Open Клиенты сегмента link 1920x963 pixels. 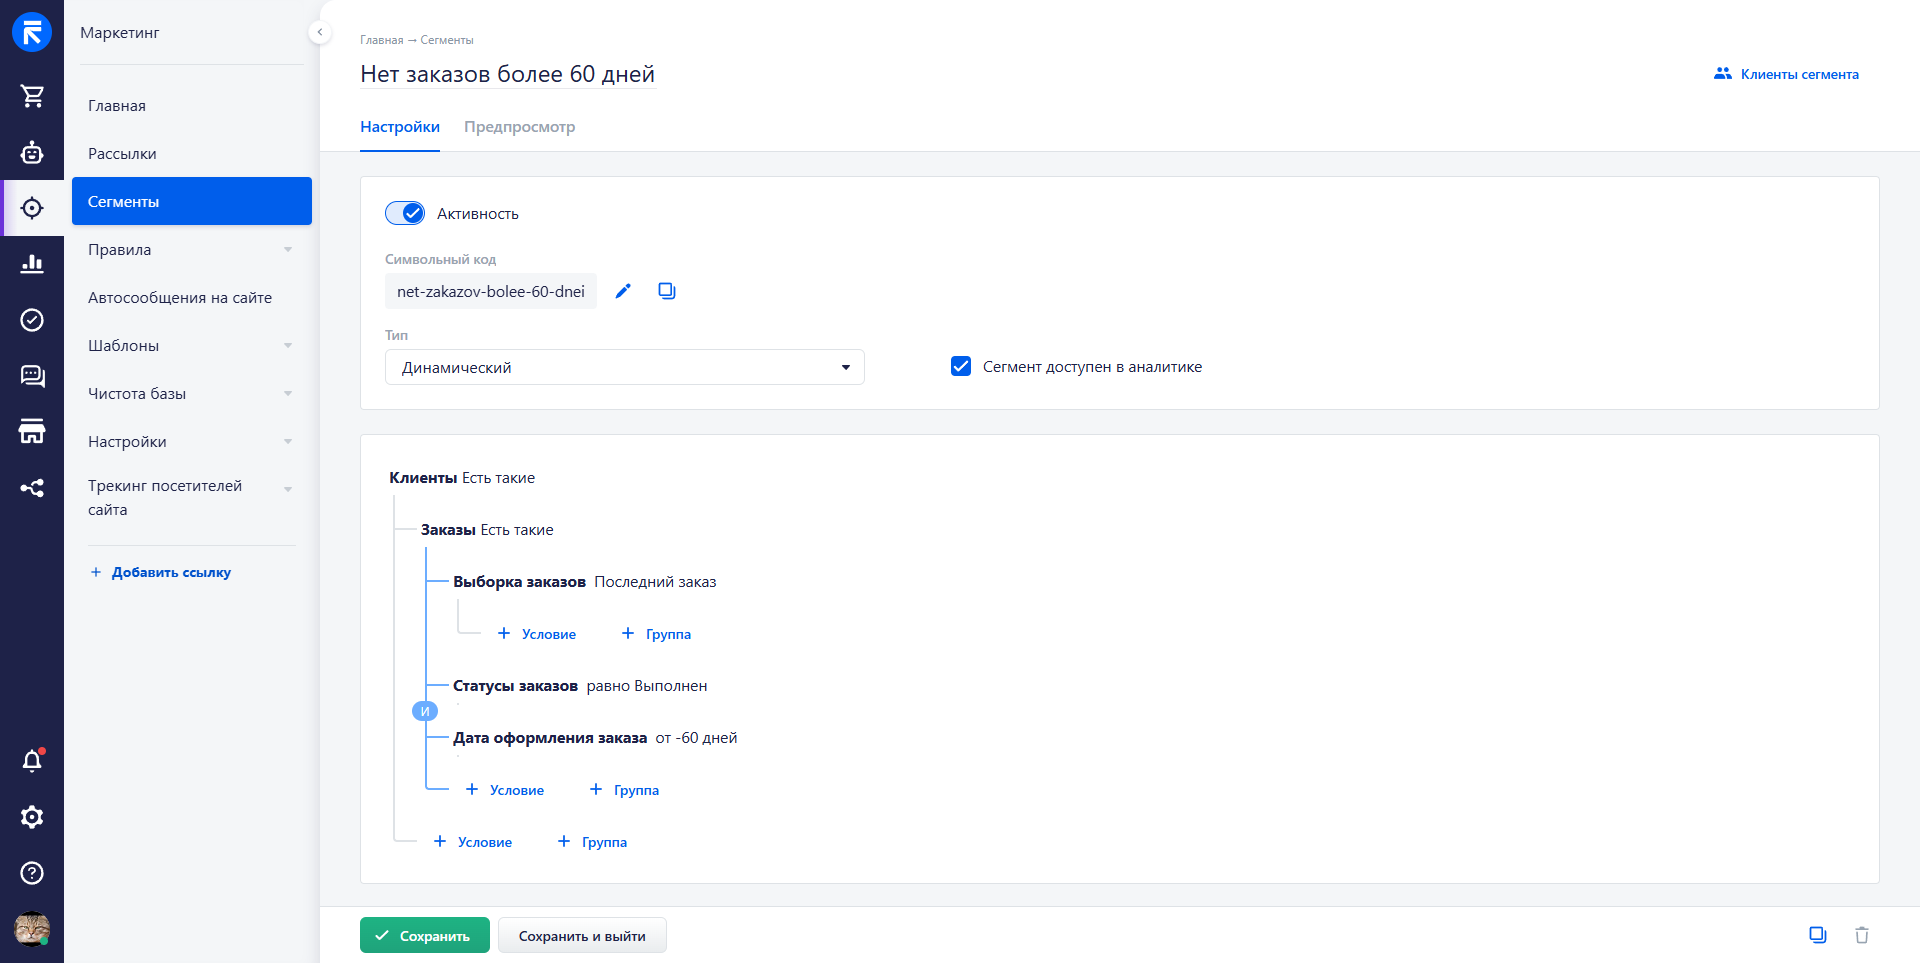[1786, 74]
